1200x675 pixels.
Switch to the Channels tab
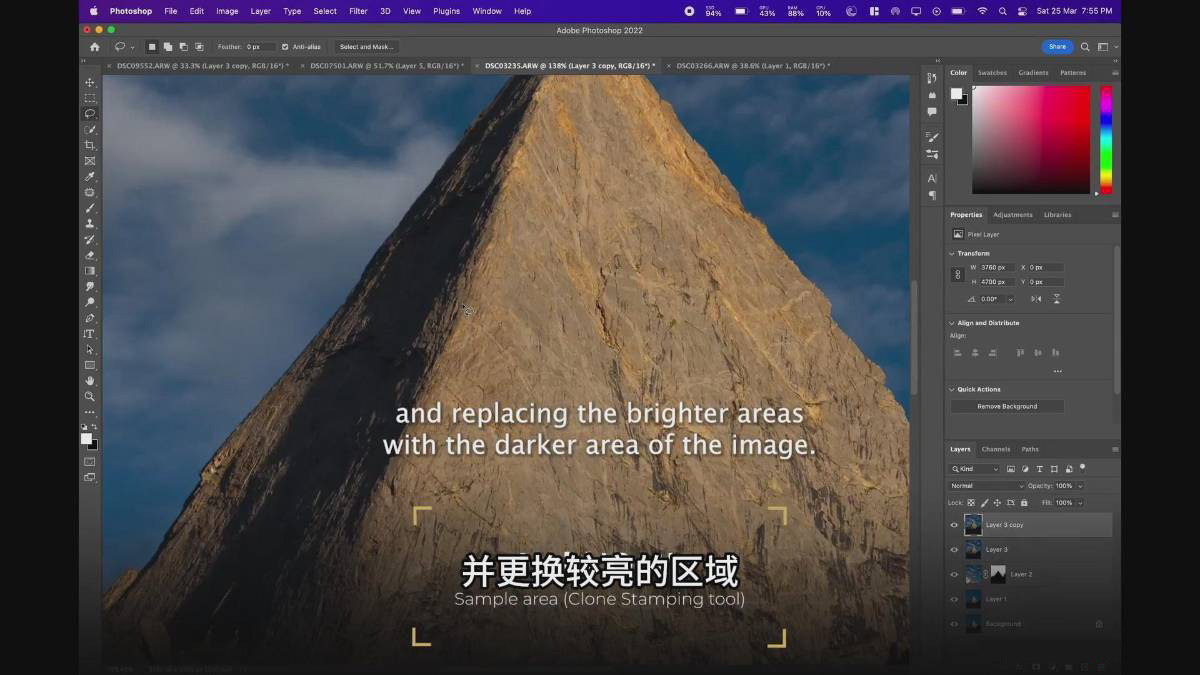[995, 449]
